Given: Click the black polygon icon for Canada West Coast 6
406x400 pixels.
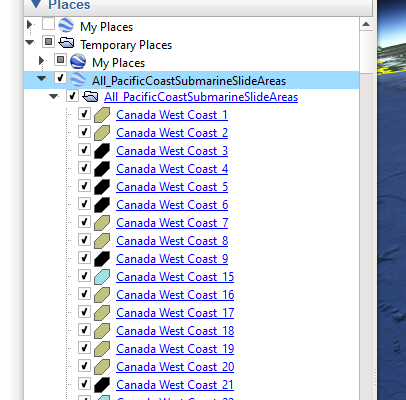Looking at the screenshot, I should pyautogui.click(x=102, y=205).
